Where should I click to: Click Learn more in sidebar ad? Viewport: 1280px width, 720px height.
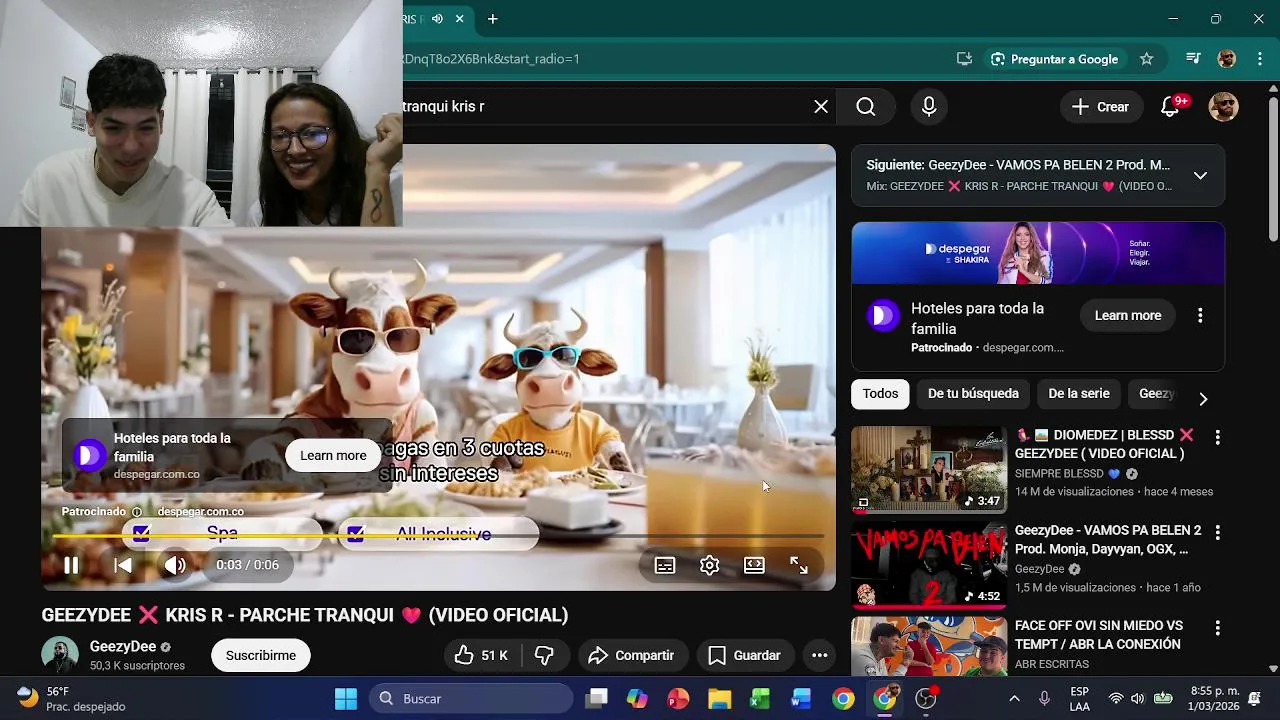pos(1128,315)
